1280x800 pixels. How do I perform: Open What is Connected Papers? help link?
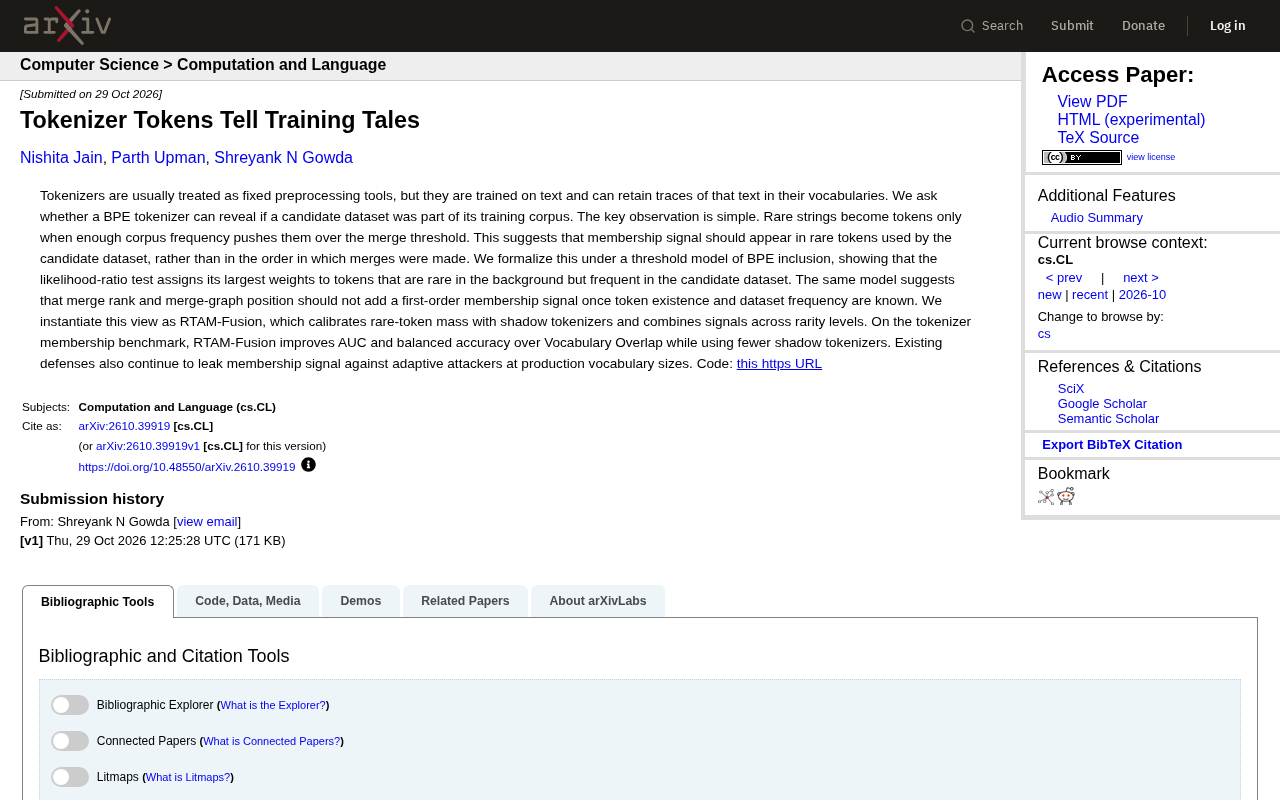click(x=271, y=741)
